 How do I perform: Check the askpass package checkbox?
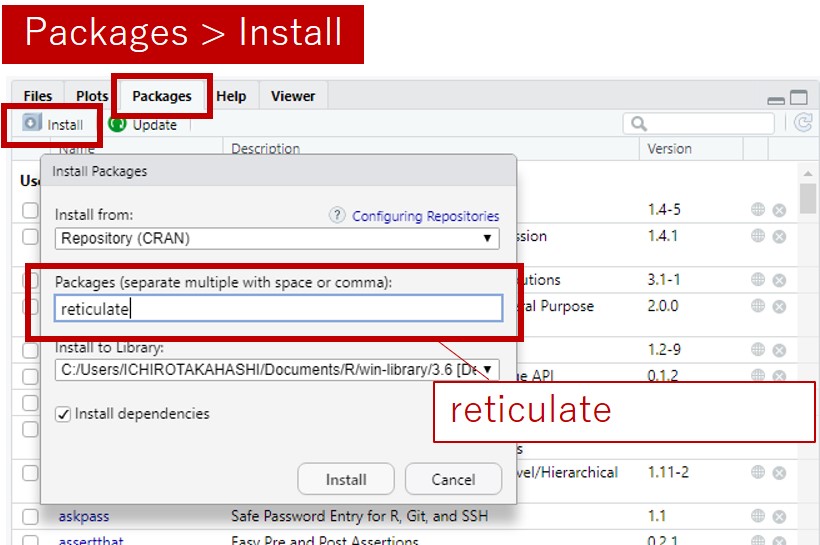pyautogui.click(x=31, y=517)
